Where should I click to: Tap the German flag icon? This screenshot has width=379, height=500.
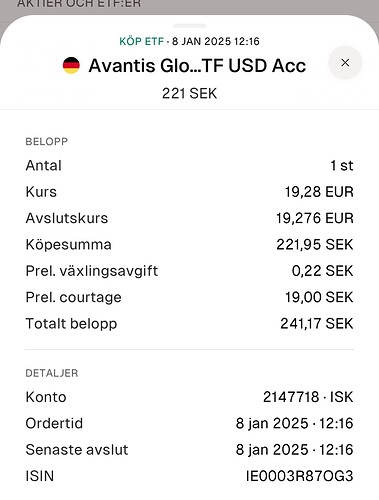pos(71,65)
